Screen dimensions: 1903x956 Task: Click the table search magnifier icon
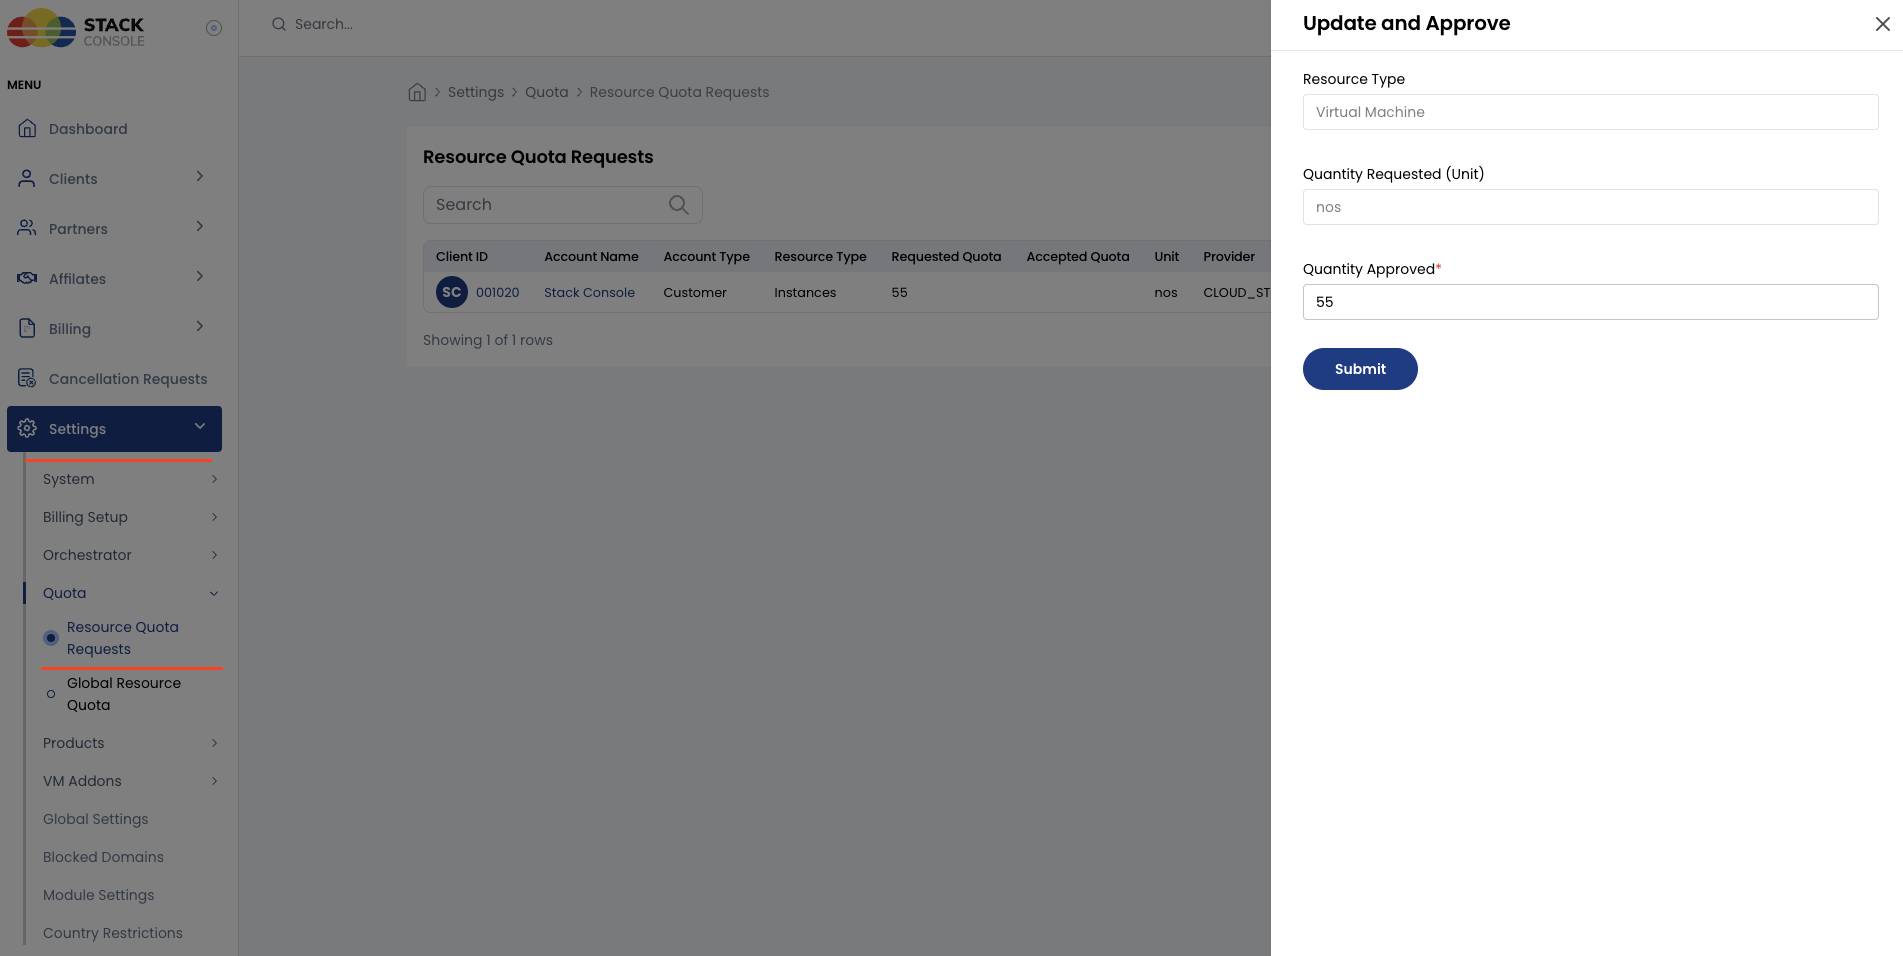pyautogui.click(x=679, y=205)
